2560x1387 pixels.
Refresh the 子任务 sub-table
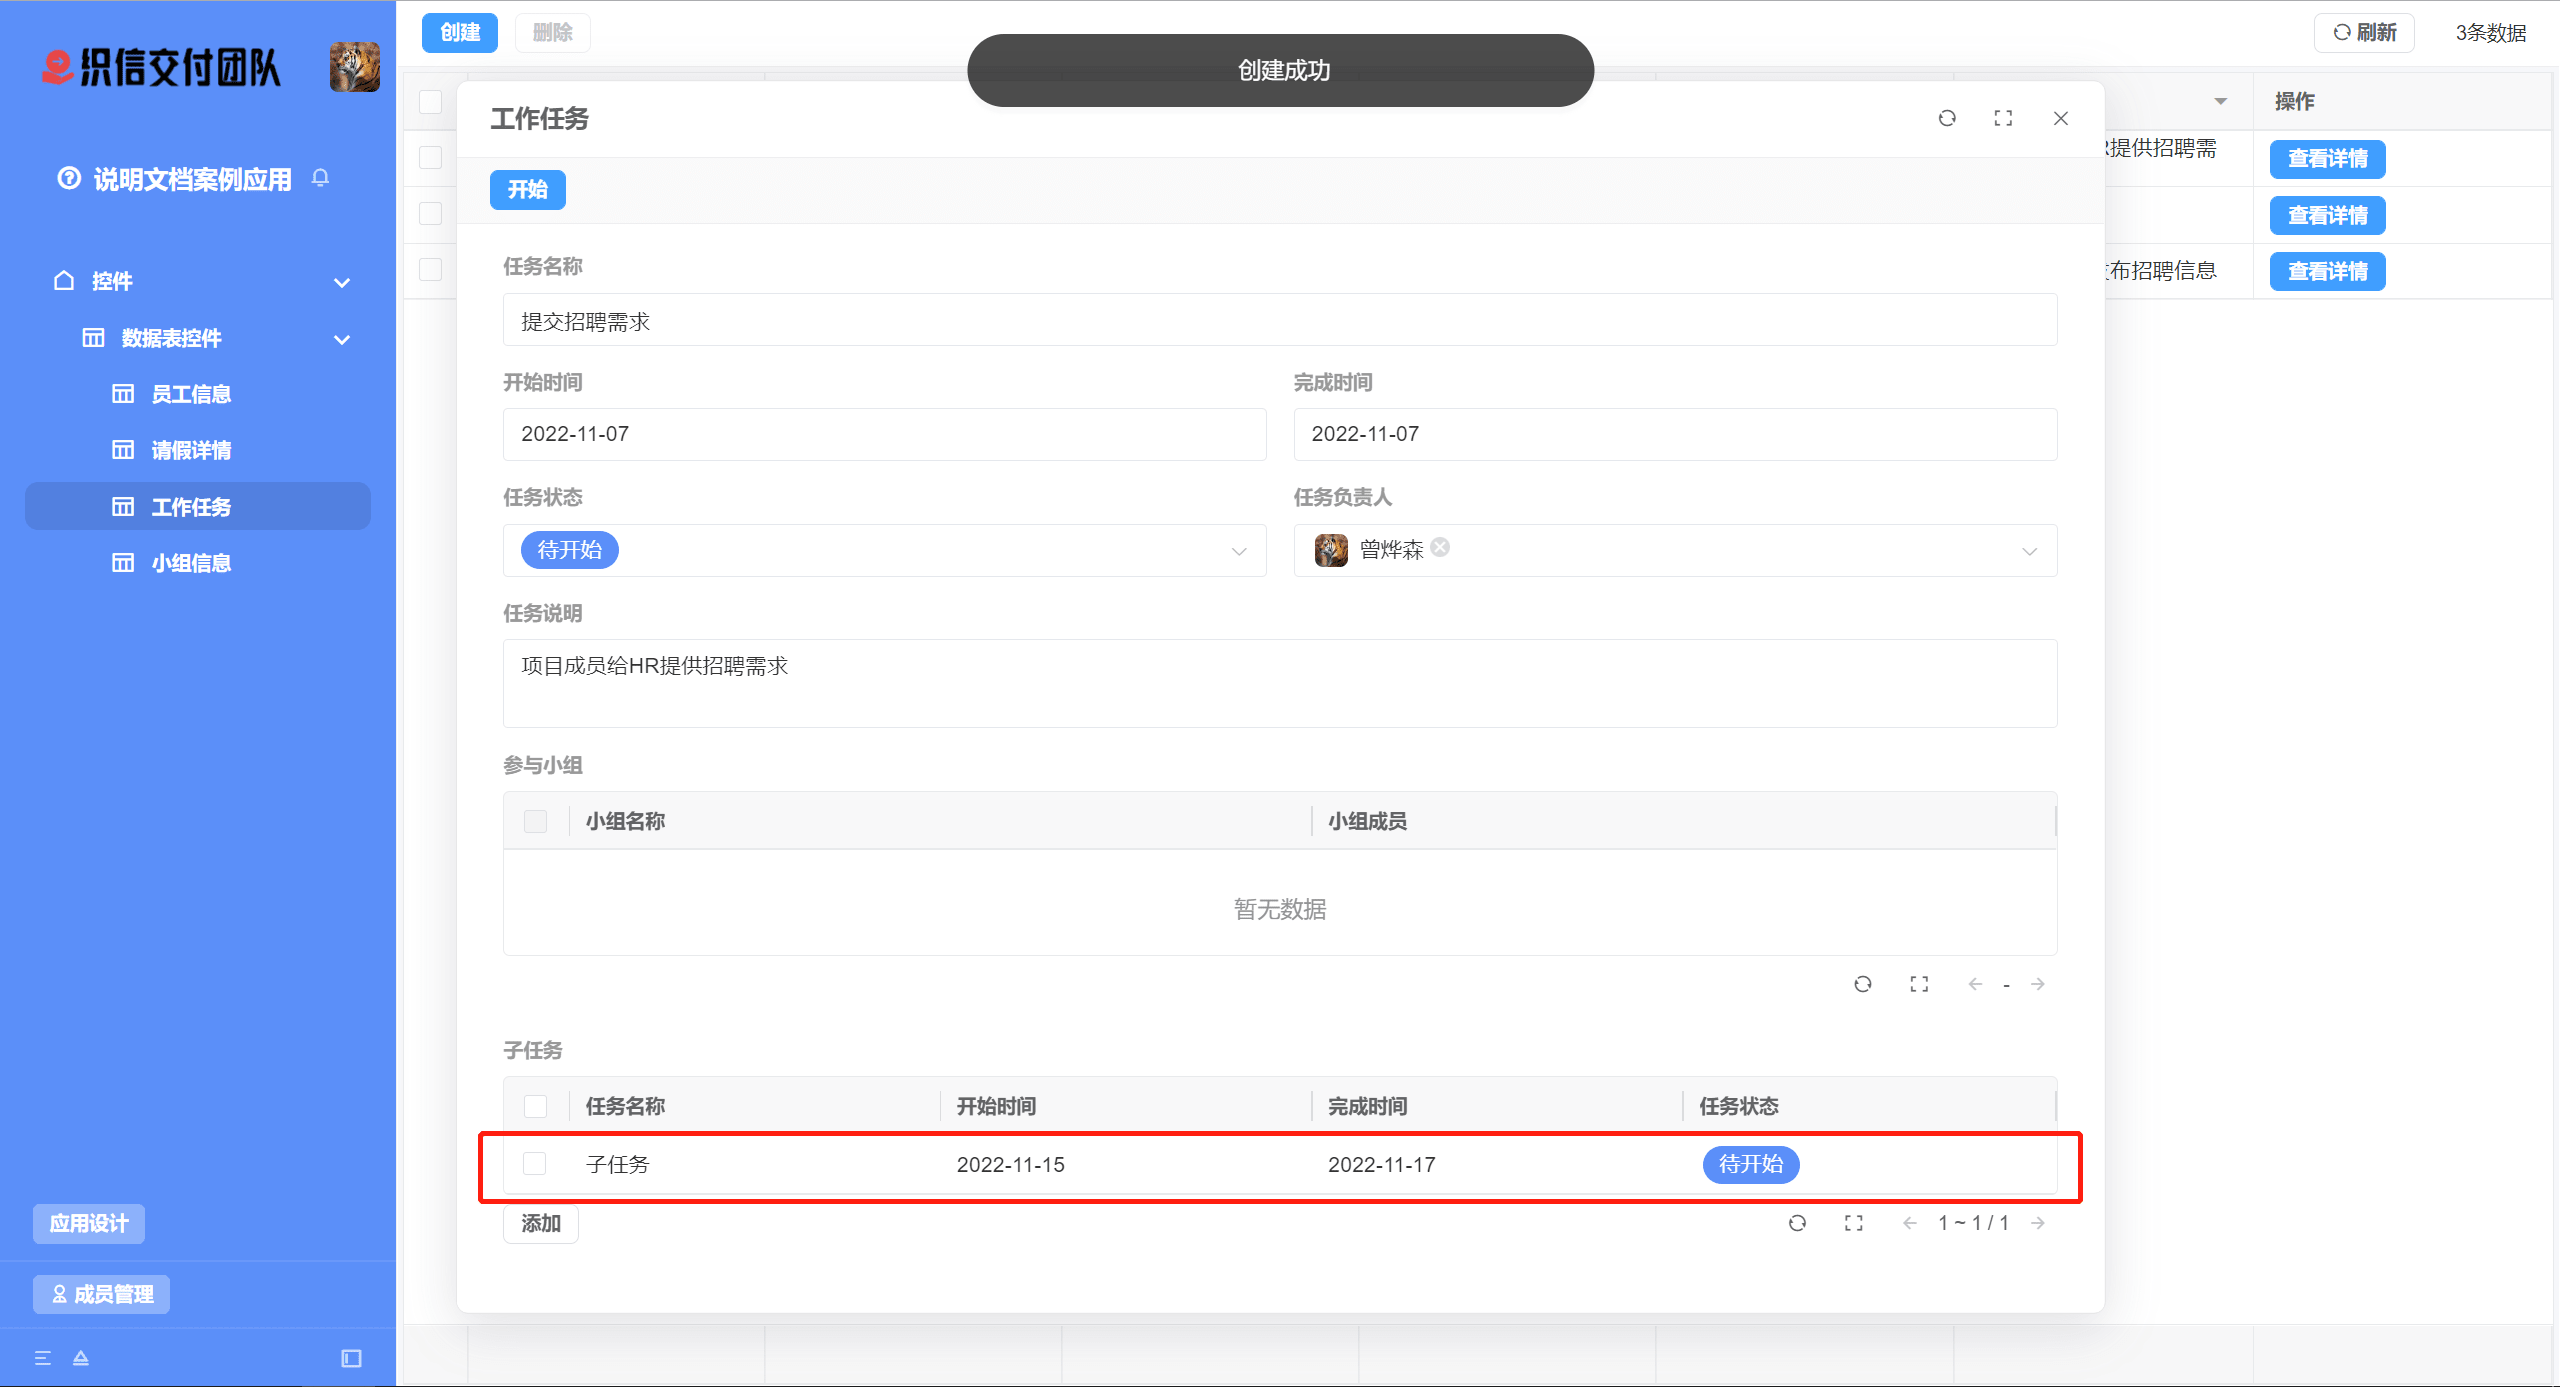point(1797,1223)
